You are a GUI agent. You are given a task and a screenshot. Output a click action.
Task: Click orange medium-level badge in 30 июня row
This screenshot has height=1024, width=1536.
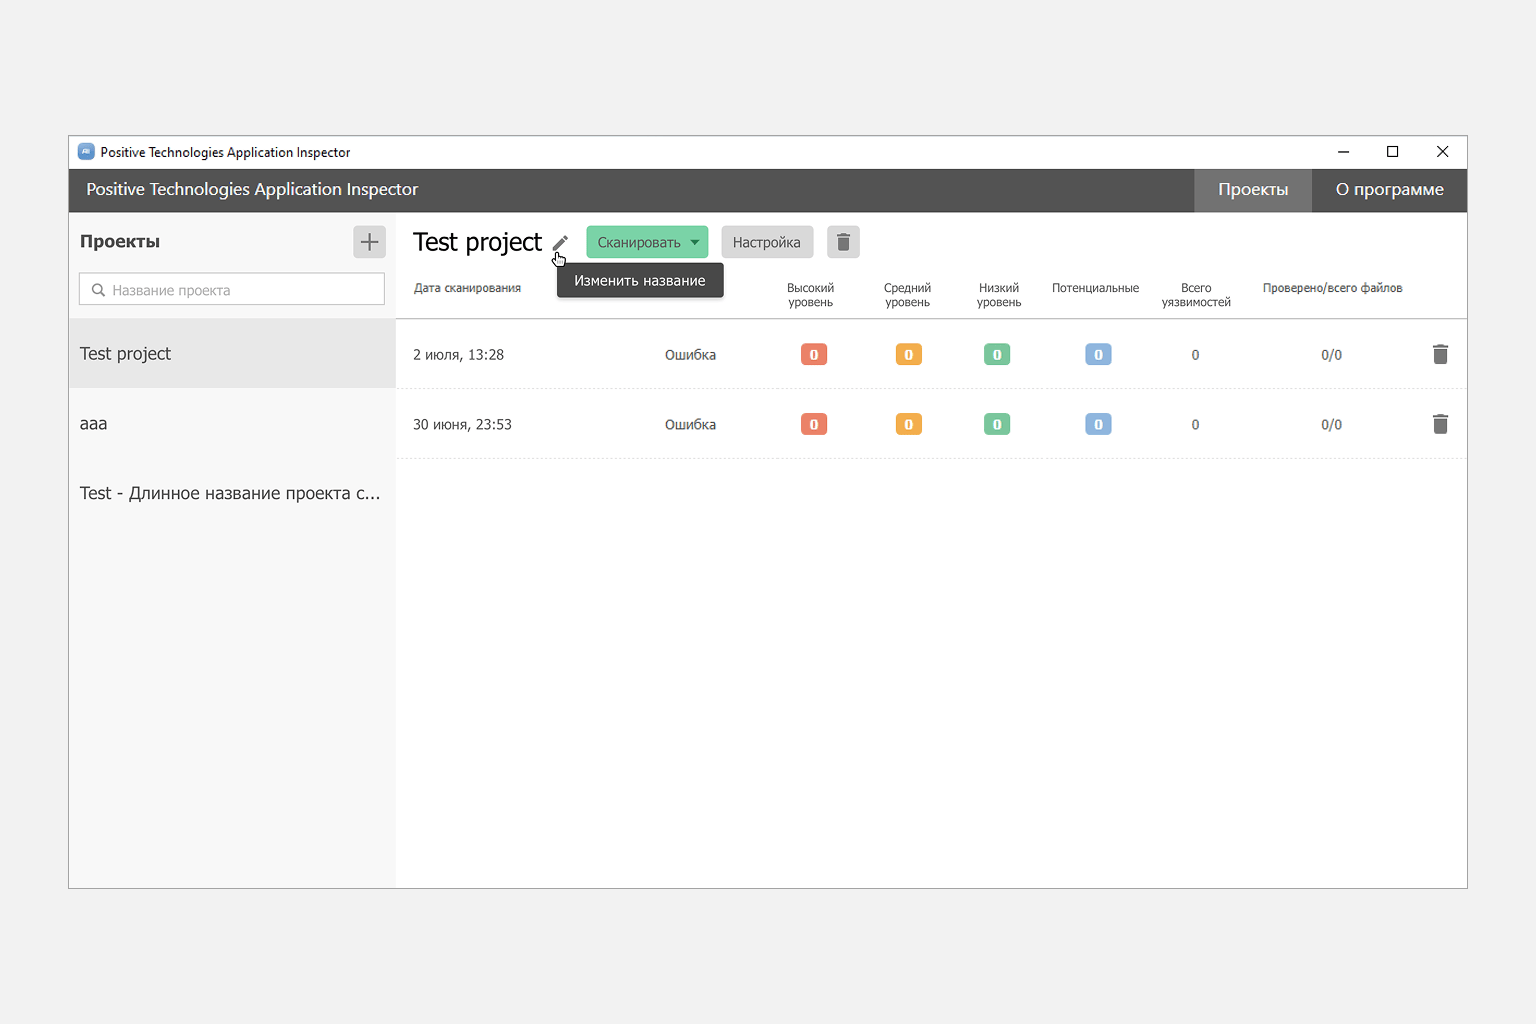tap(908, 425)
